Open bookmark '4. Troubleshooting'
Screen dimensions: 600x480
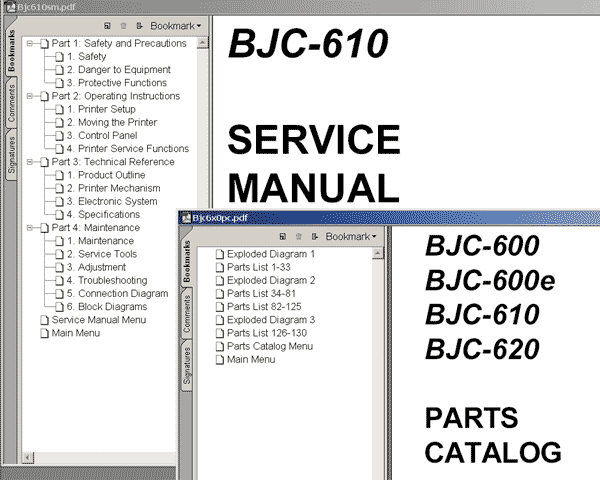(x=107, y=280)
